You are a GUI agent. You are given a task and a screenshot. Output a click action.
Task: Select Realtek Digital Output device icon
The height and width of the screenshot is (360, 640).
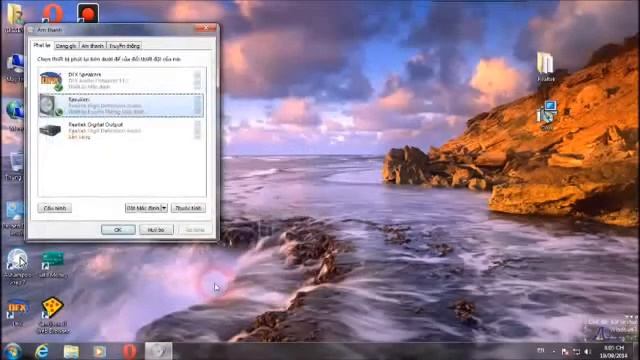(x=51, y=131)
